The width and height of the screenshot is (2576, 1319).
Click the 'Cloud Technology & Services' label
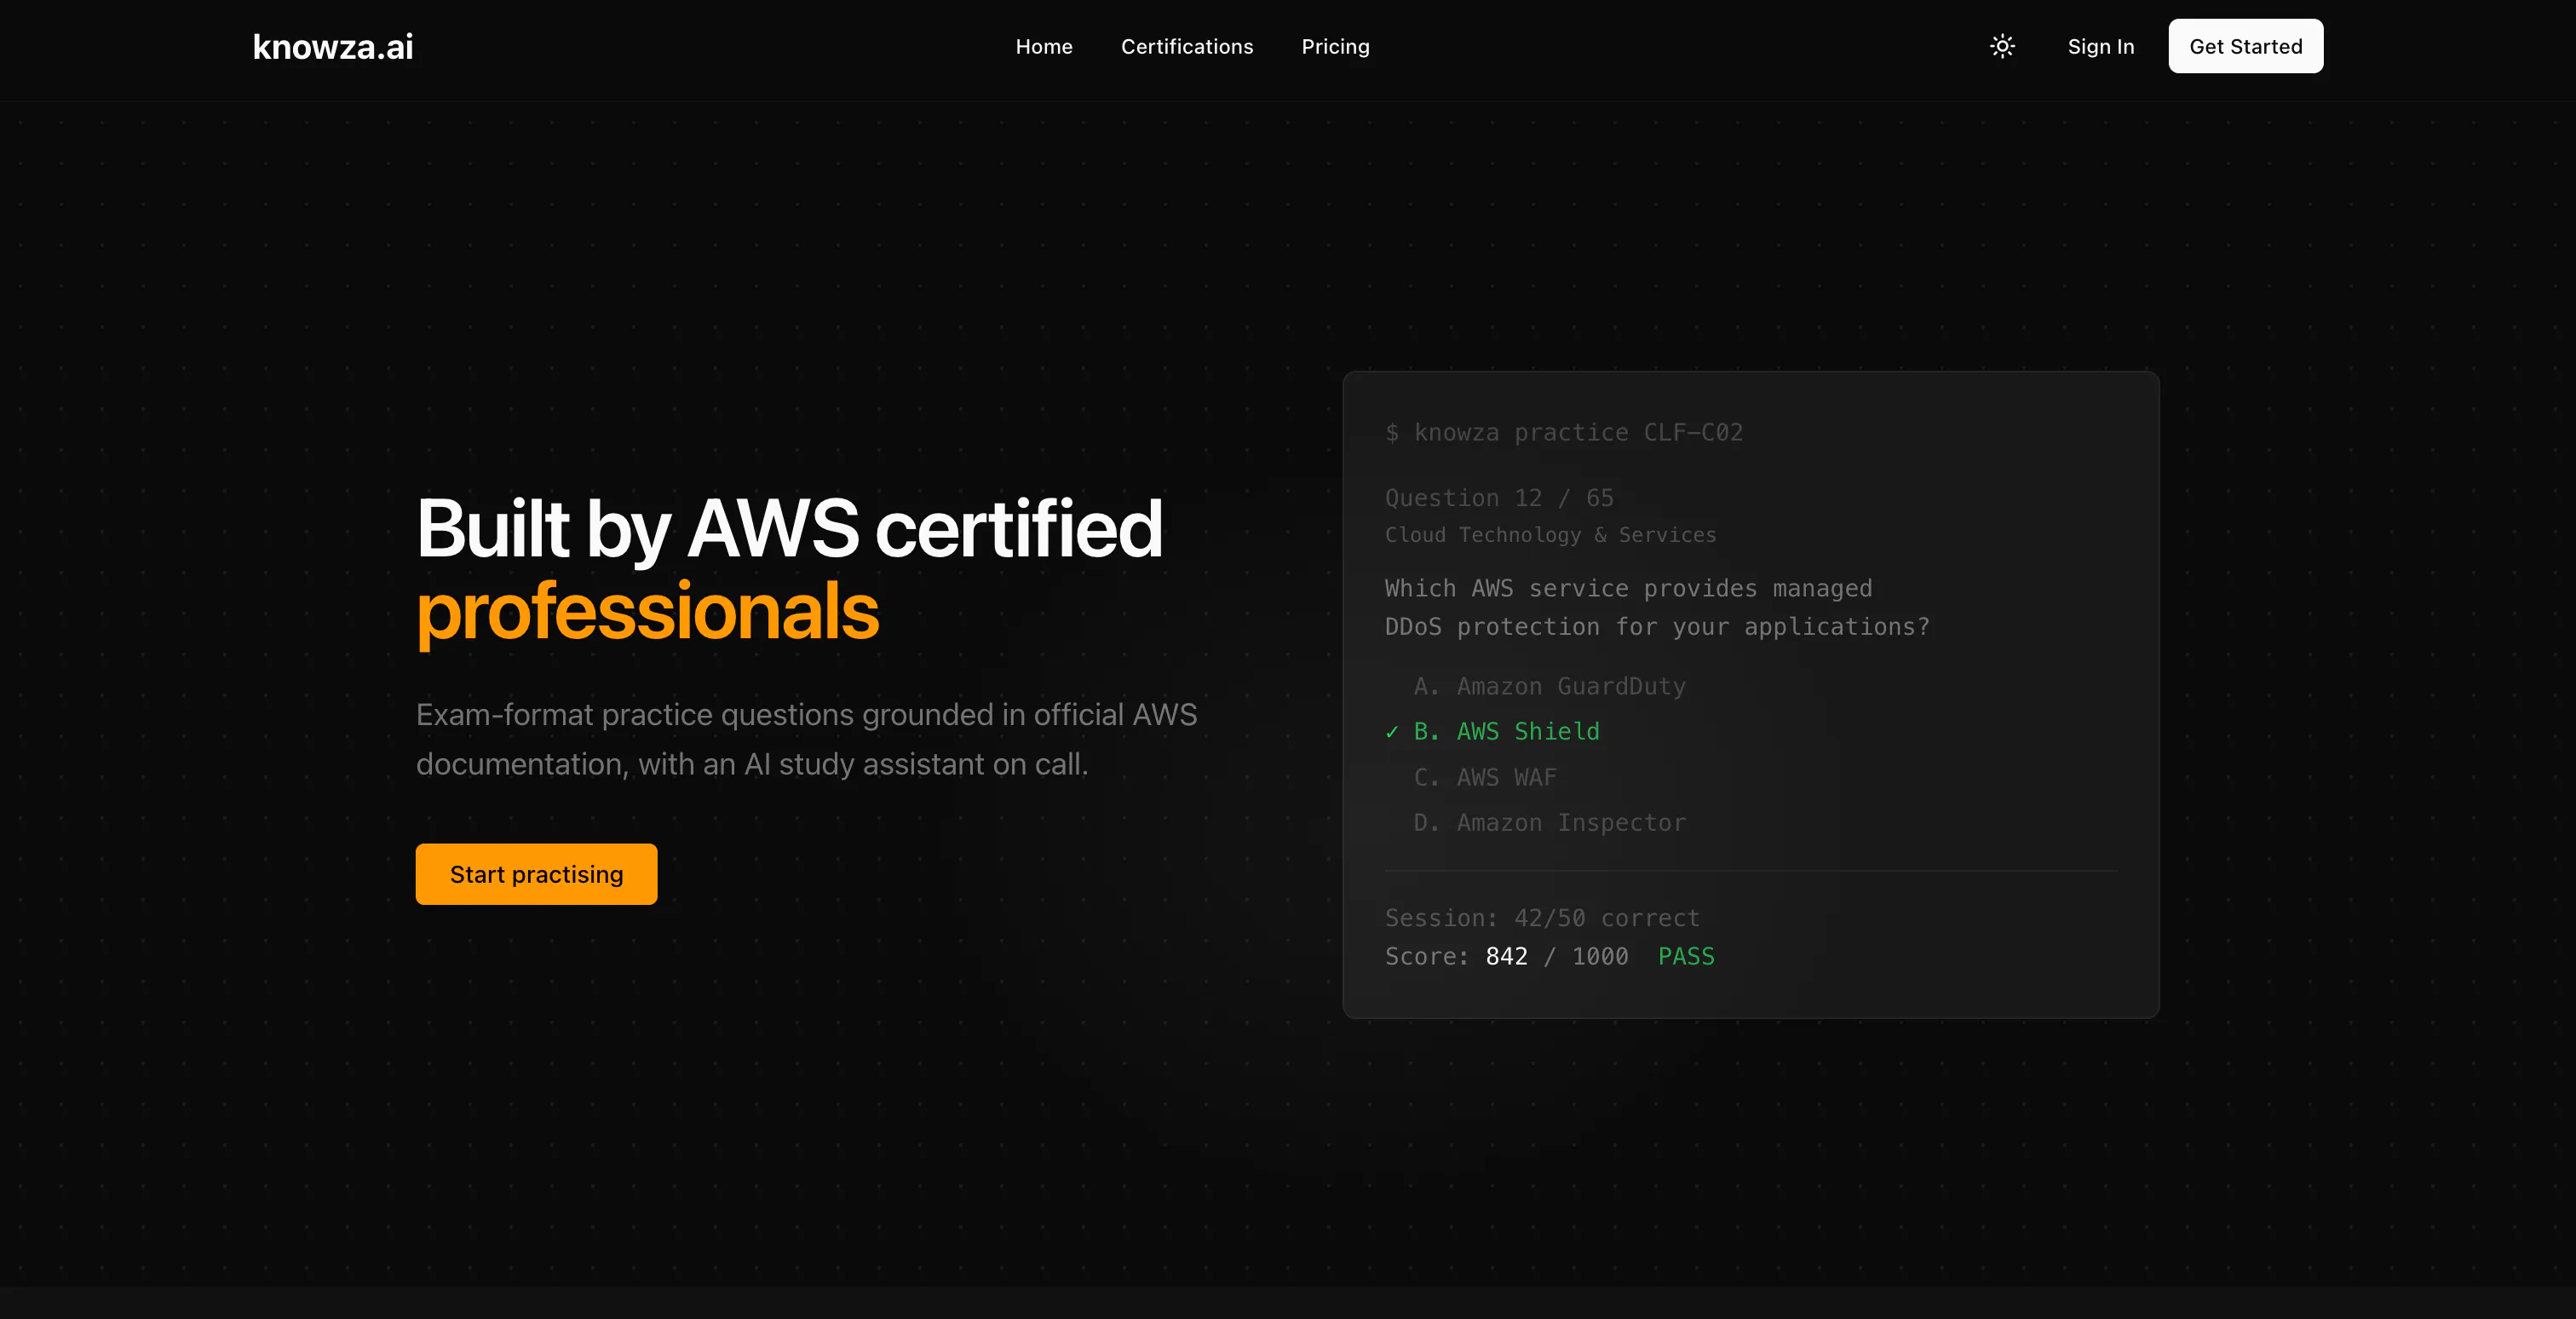pos(1550,535)
